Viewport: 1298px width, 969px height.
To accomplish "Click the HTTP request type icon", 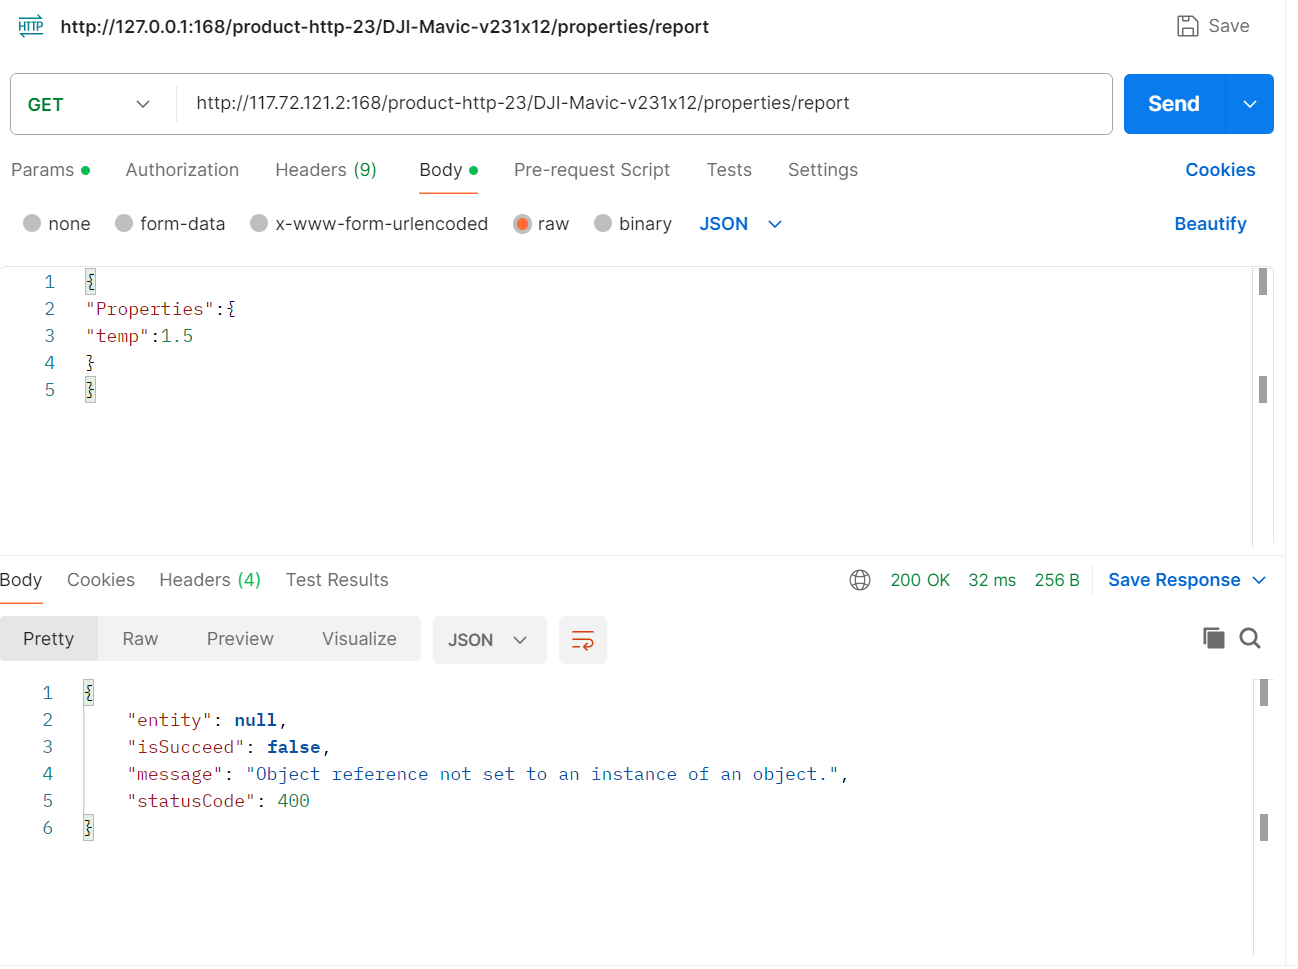I will (31, 26).
